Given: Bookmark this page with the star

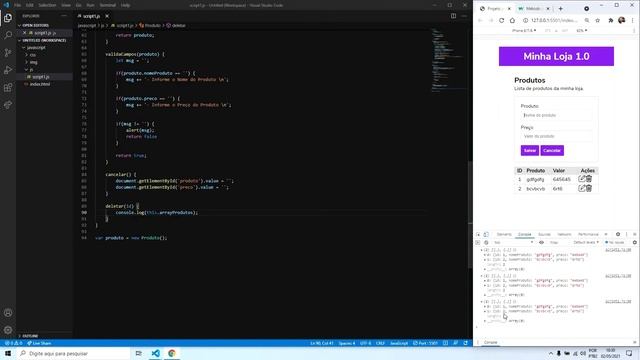Looking at the screenshot, I should tap(598, 20).
